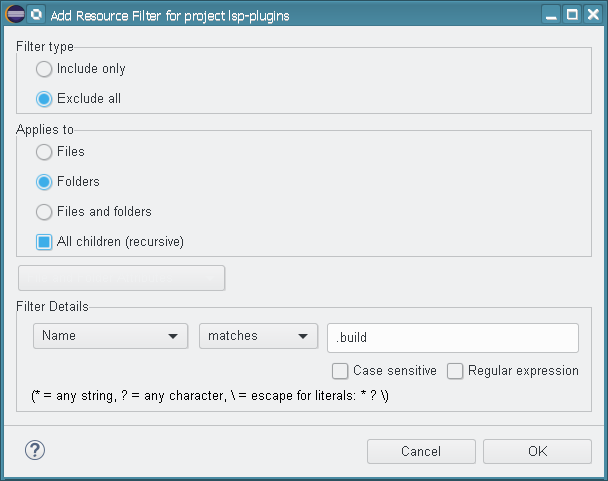Click the circular icon beside the dialog title
Viewport: 608px width, 481px height.
click(x=36, y=15)
